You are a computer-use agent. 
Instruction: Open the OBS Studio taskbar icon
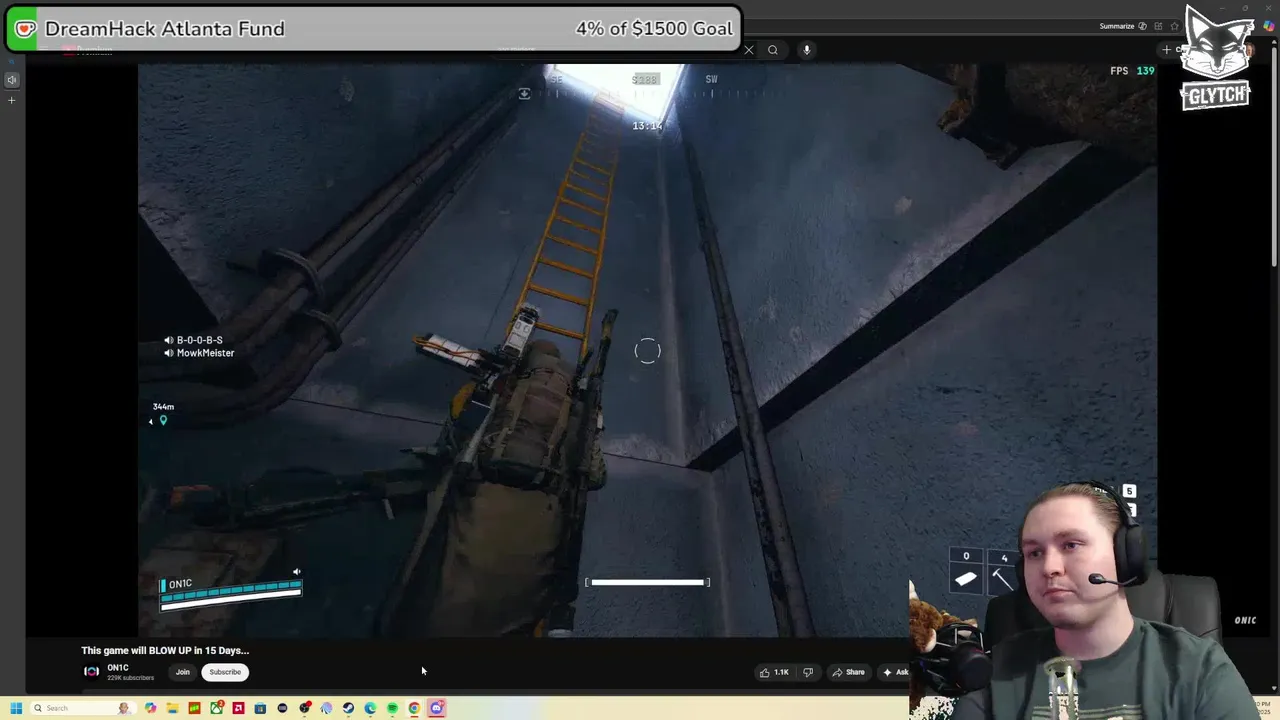pos(304,708)
